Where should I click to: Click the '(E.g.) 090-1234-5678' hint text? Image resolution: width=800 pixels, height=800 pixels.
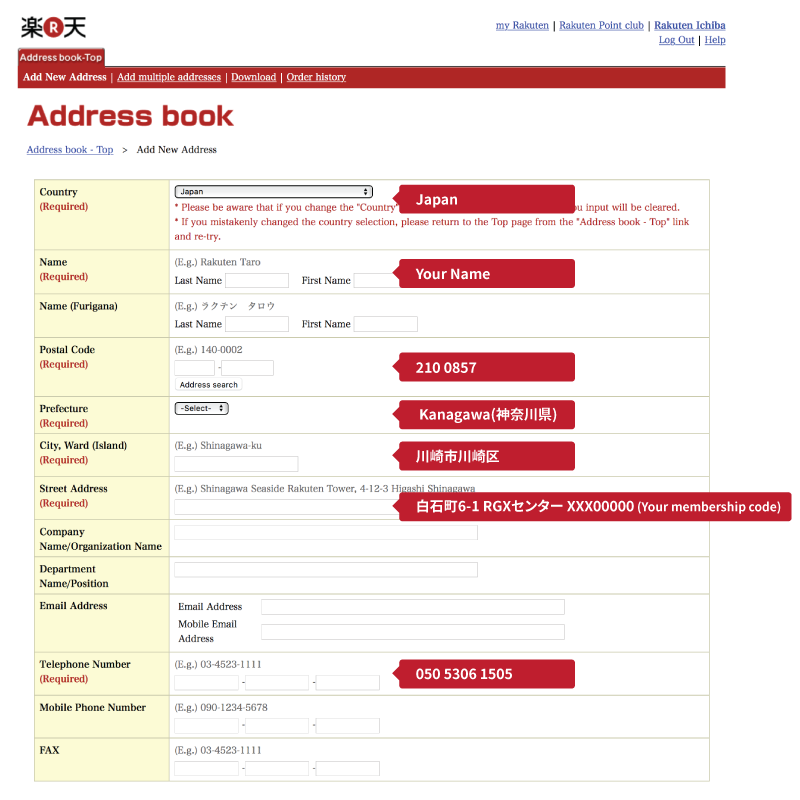221,707
